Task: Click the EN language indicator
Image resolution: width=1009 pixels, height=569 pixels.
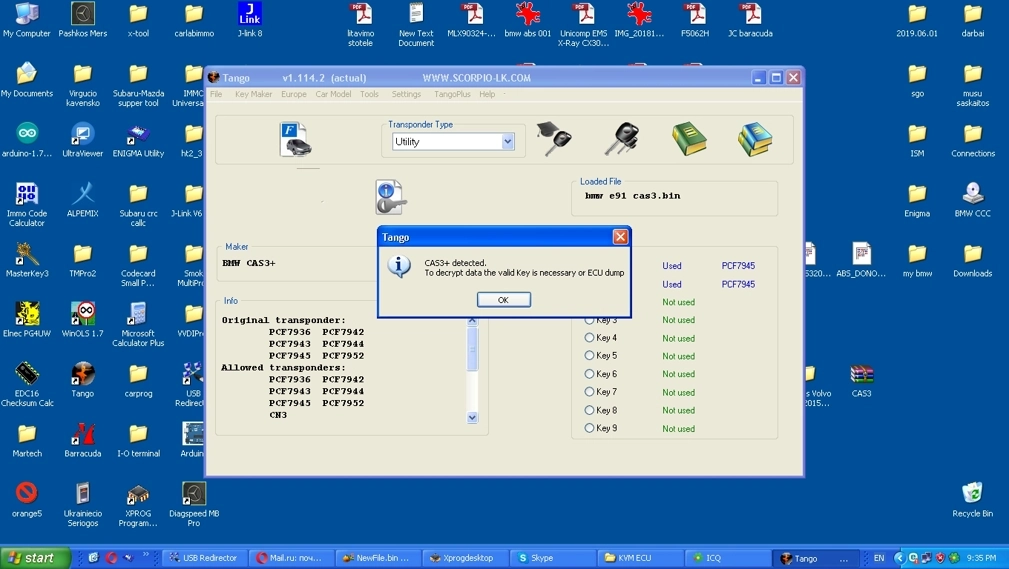Action: point(878,558)
